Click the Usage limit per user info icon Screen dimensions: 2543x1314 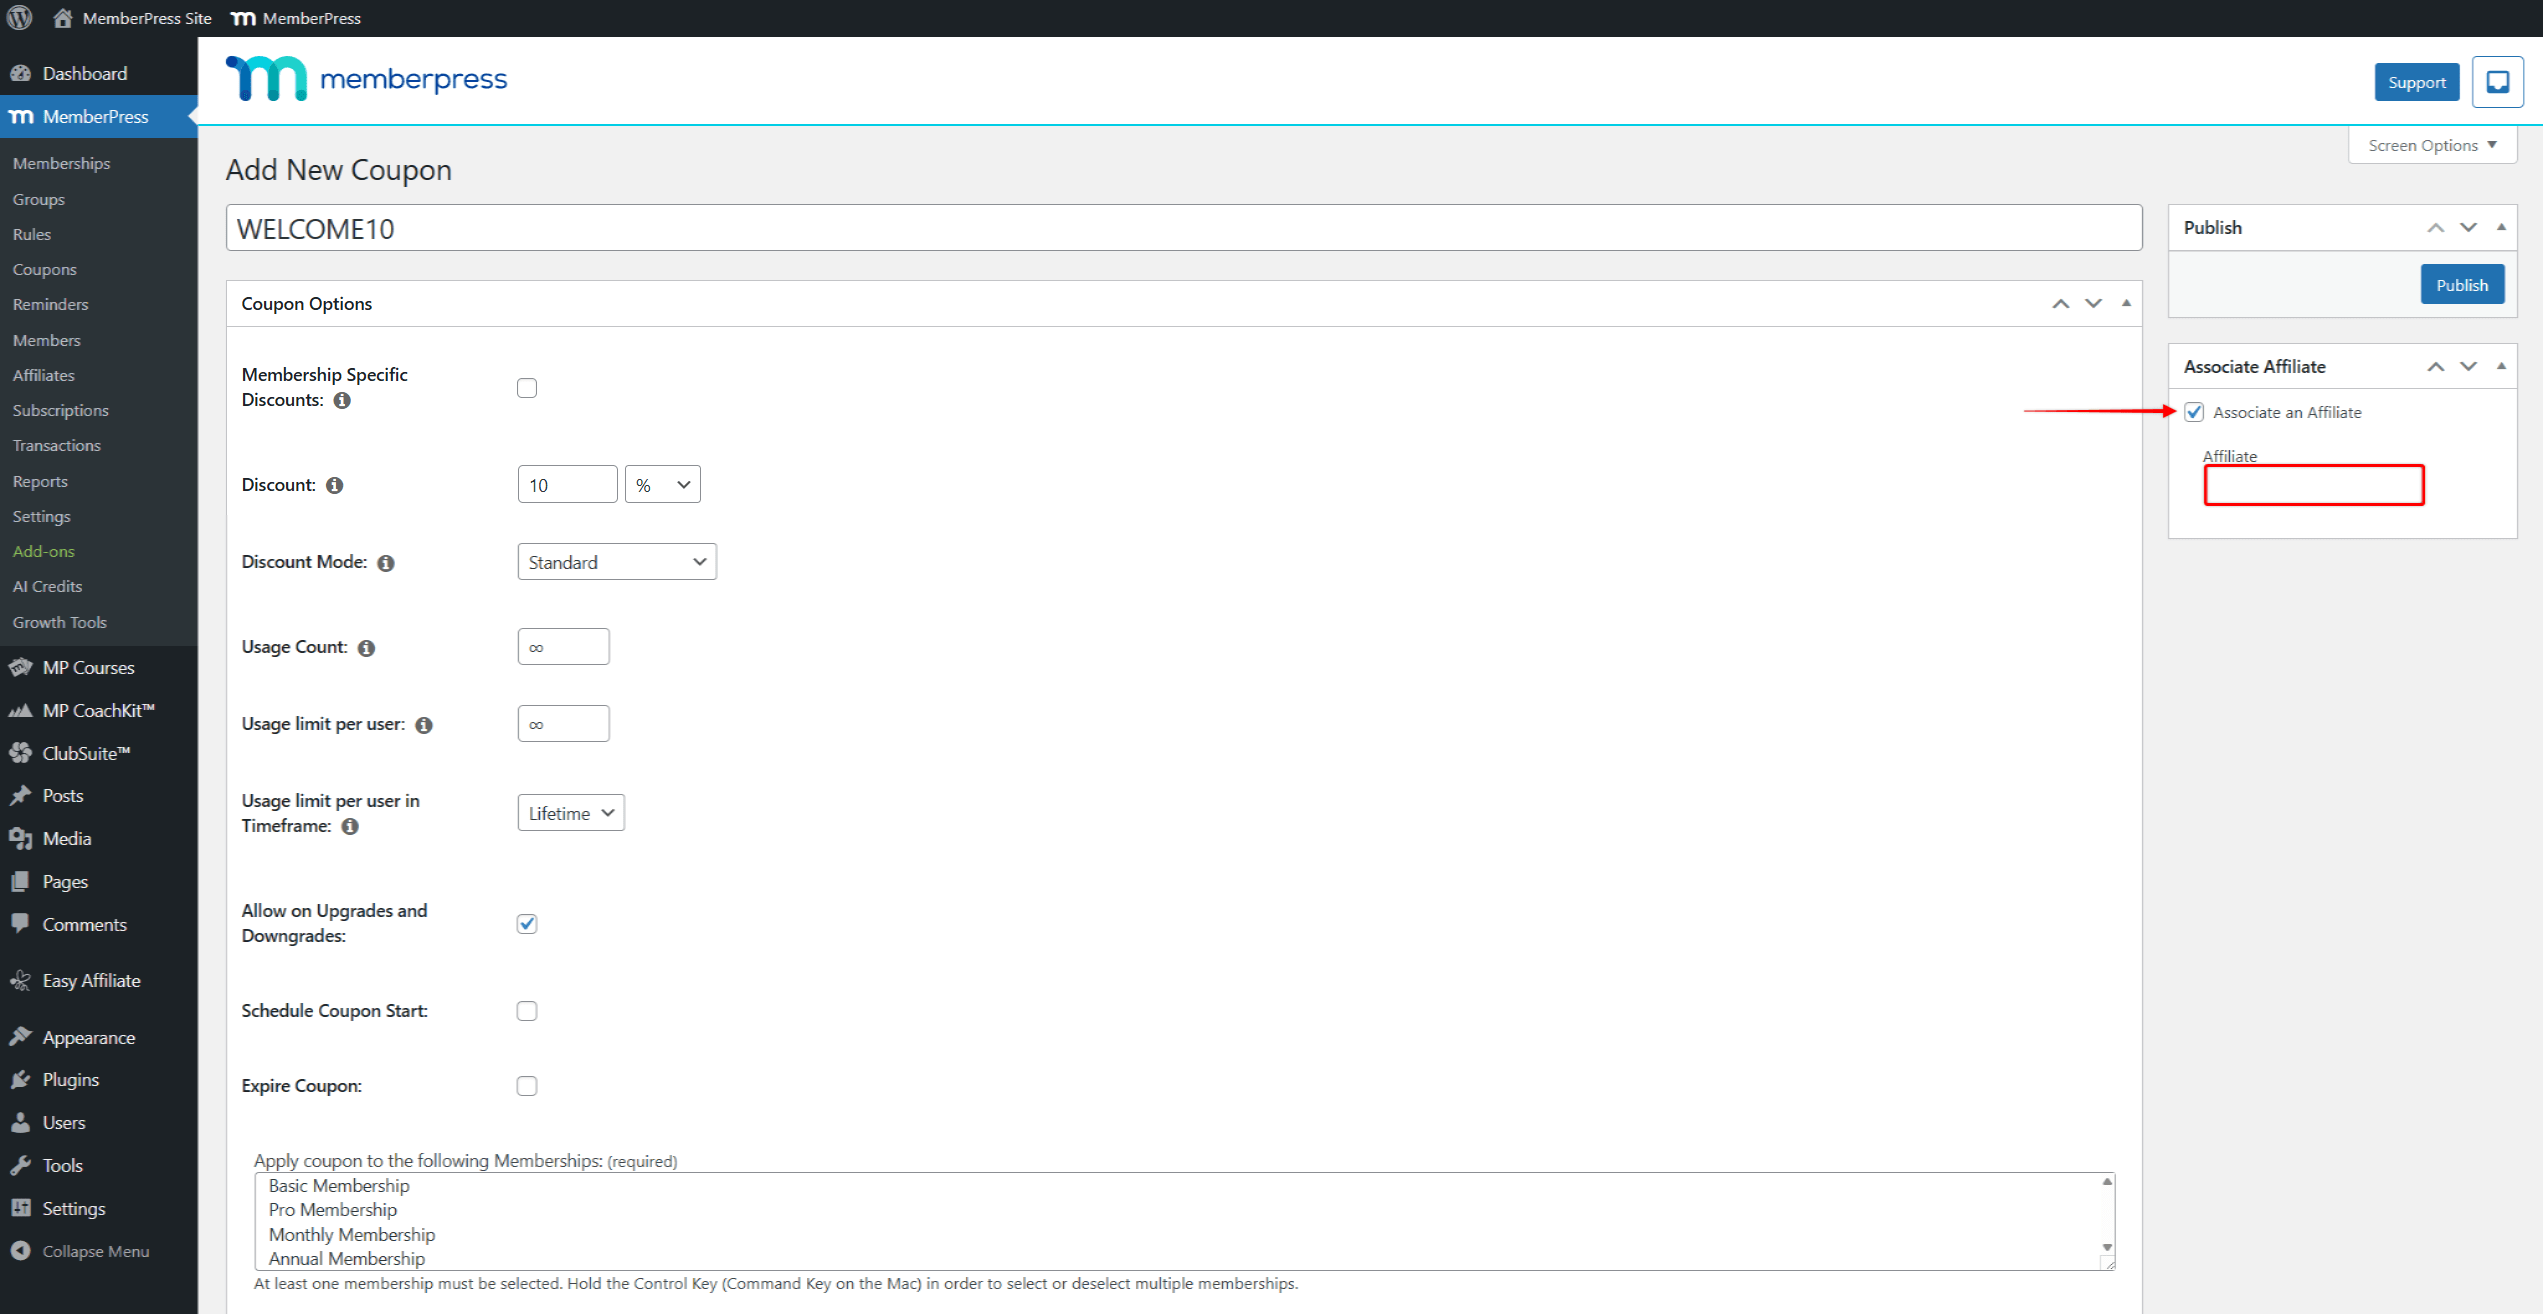(424, 725)
